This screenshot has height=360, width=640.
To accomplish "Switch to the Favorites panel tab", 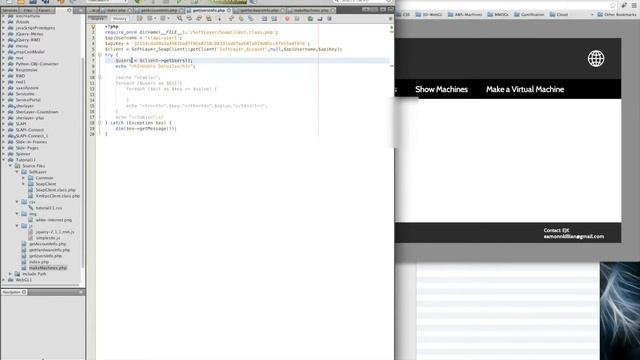I will coord(45,10).
